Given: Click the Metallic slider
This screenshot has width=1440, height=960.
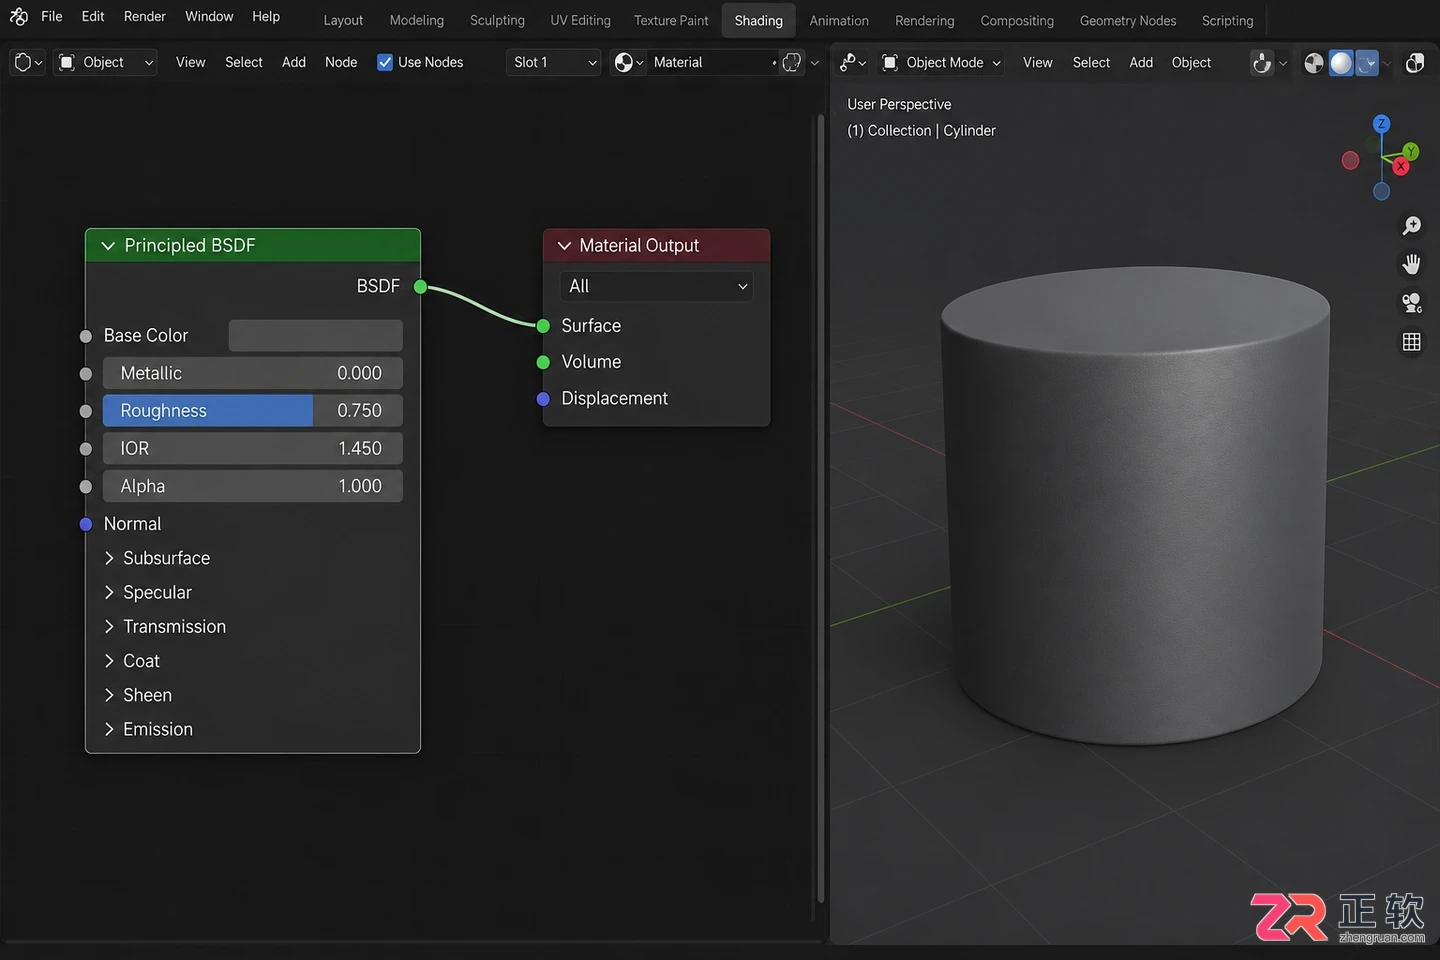Looking at the screenshot, I should [253, 373].
